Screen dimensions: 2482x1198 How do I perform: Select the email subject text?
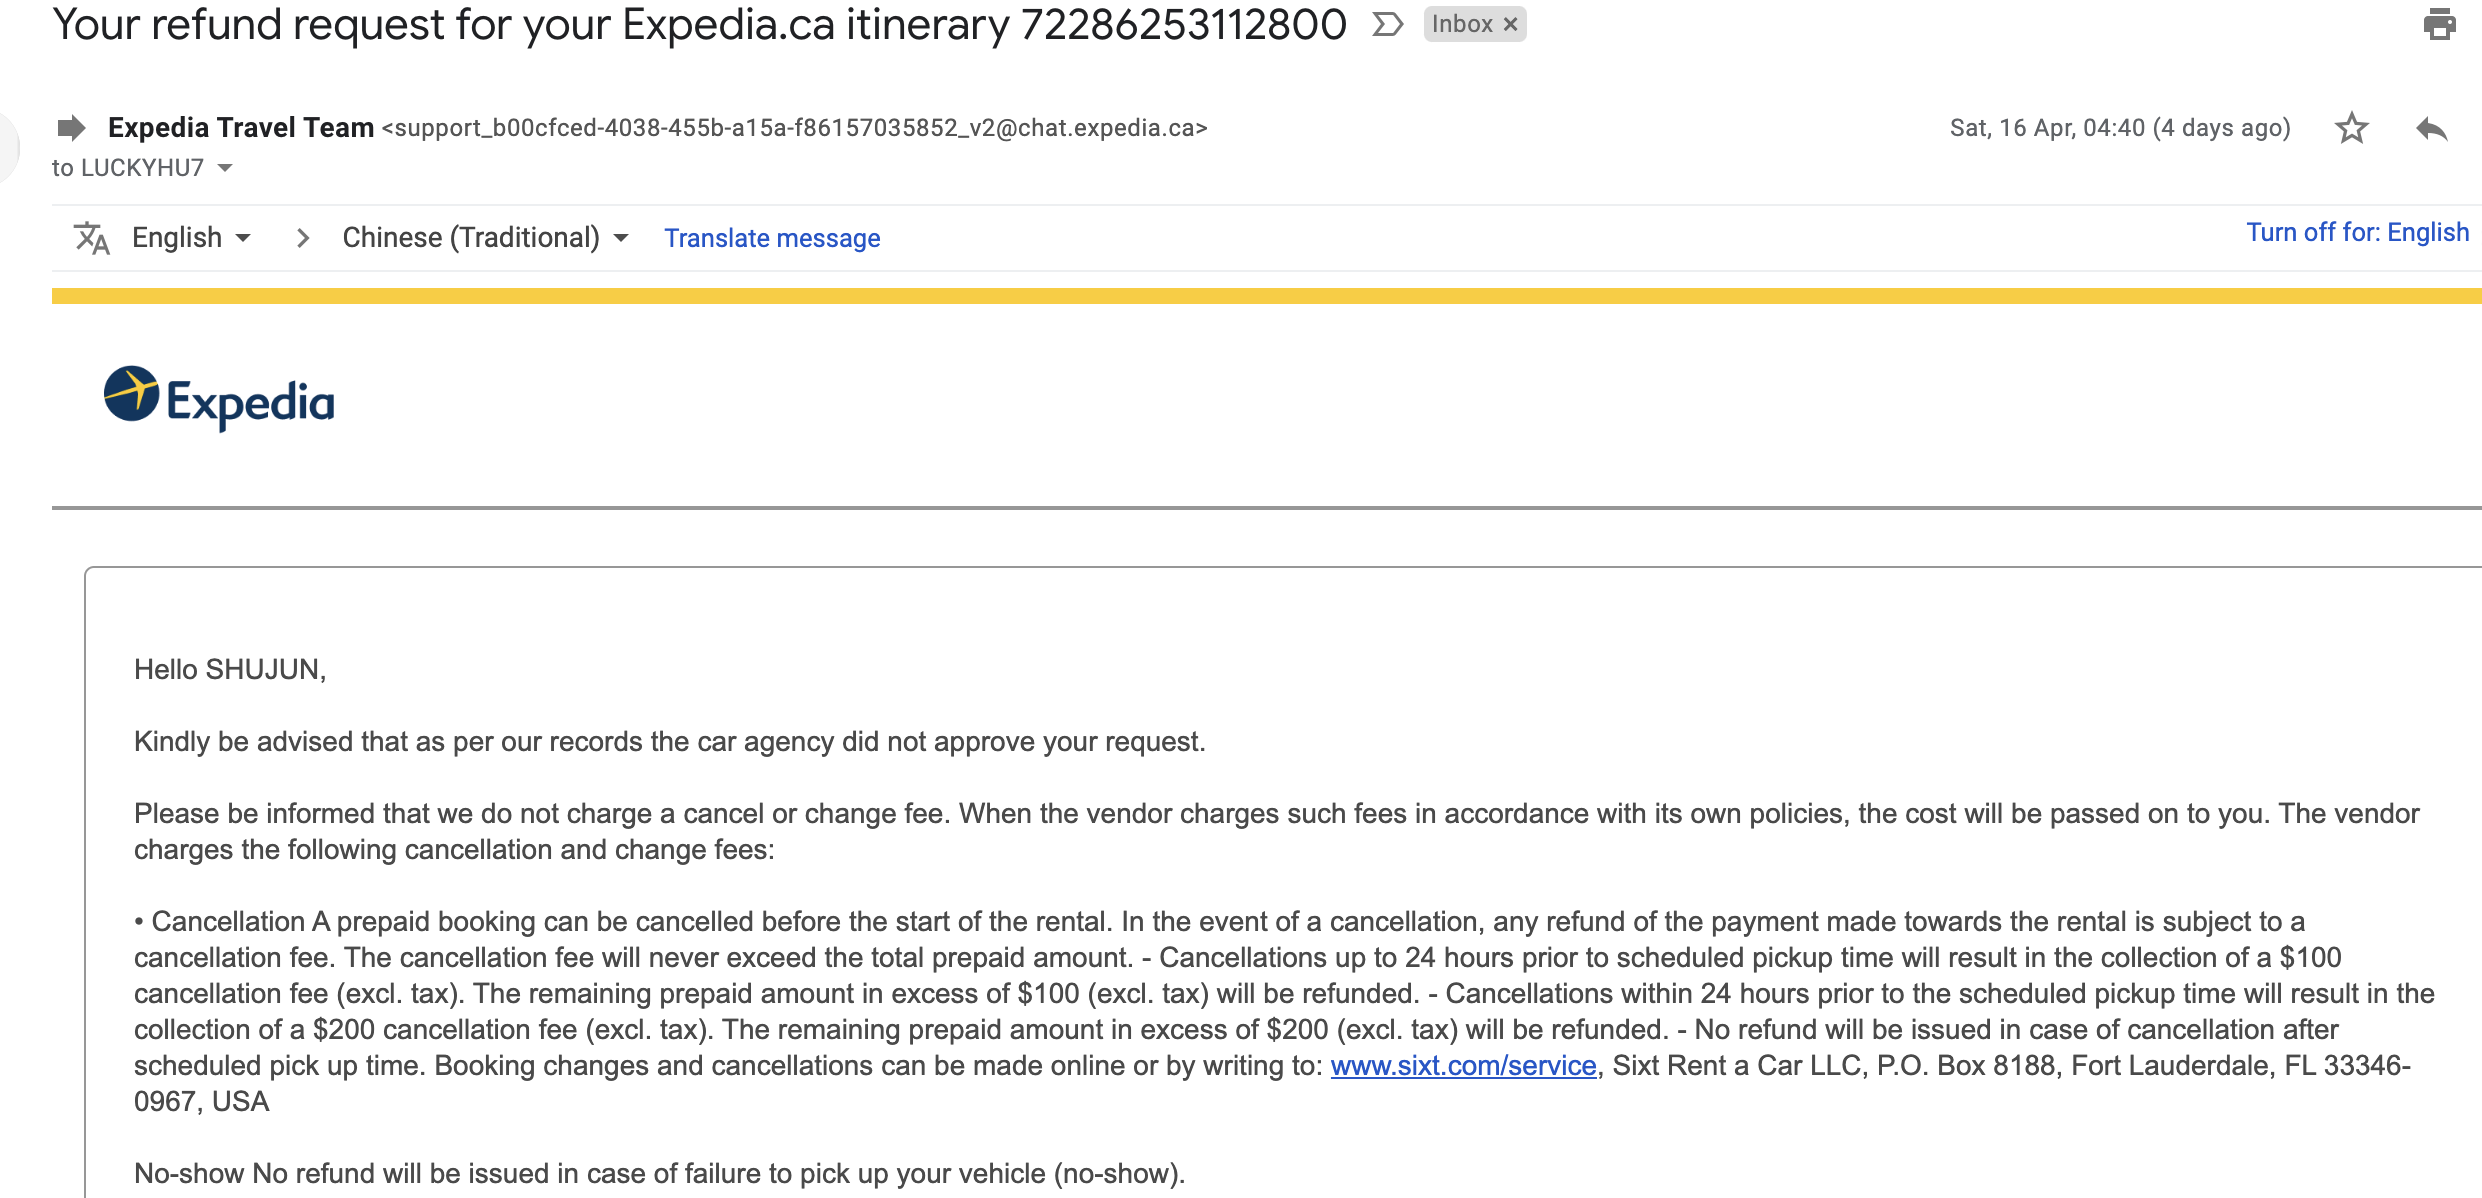tap(700, 24)
